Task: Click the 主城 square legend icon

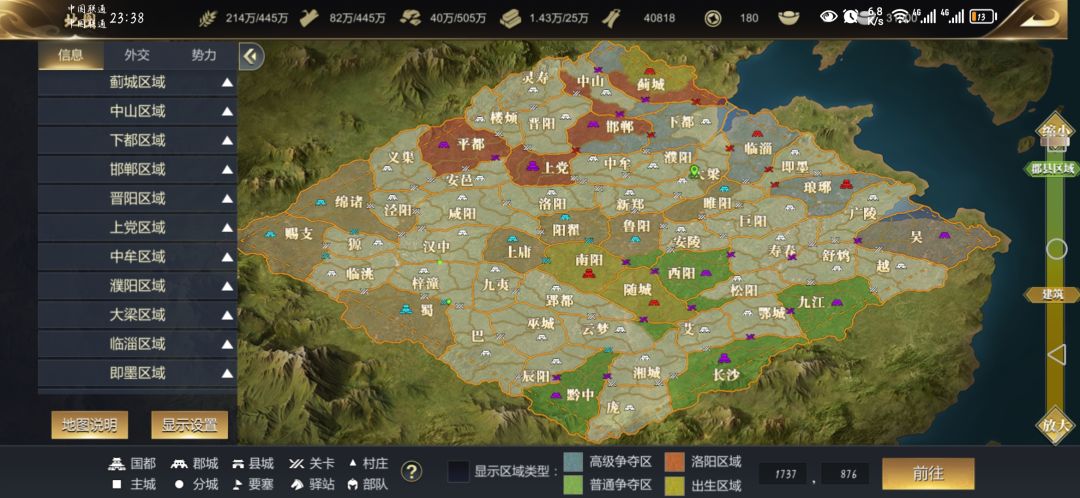Action: point(117,484)
